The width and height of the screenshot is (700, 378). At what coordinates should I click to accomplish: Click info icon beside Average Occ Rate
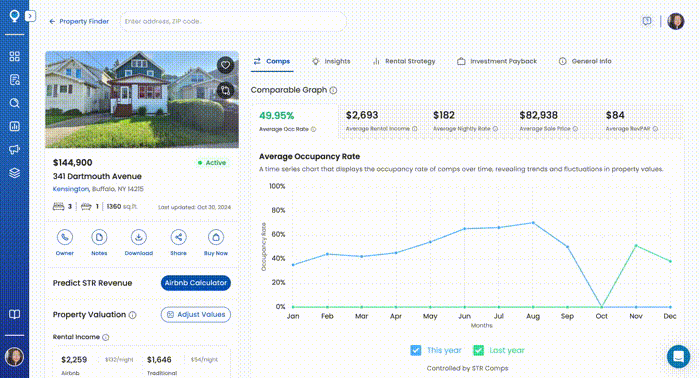pos(313,129)
